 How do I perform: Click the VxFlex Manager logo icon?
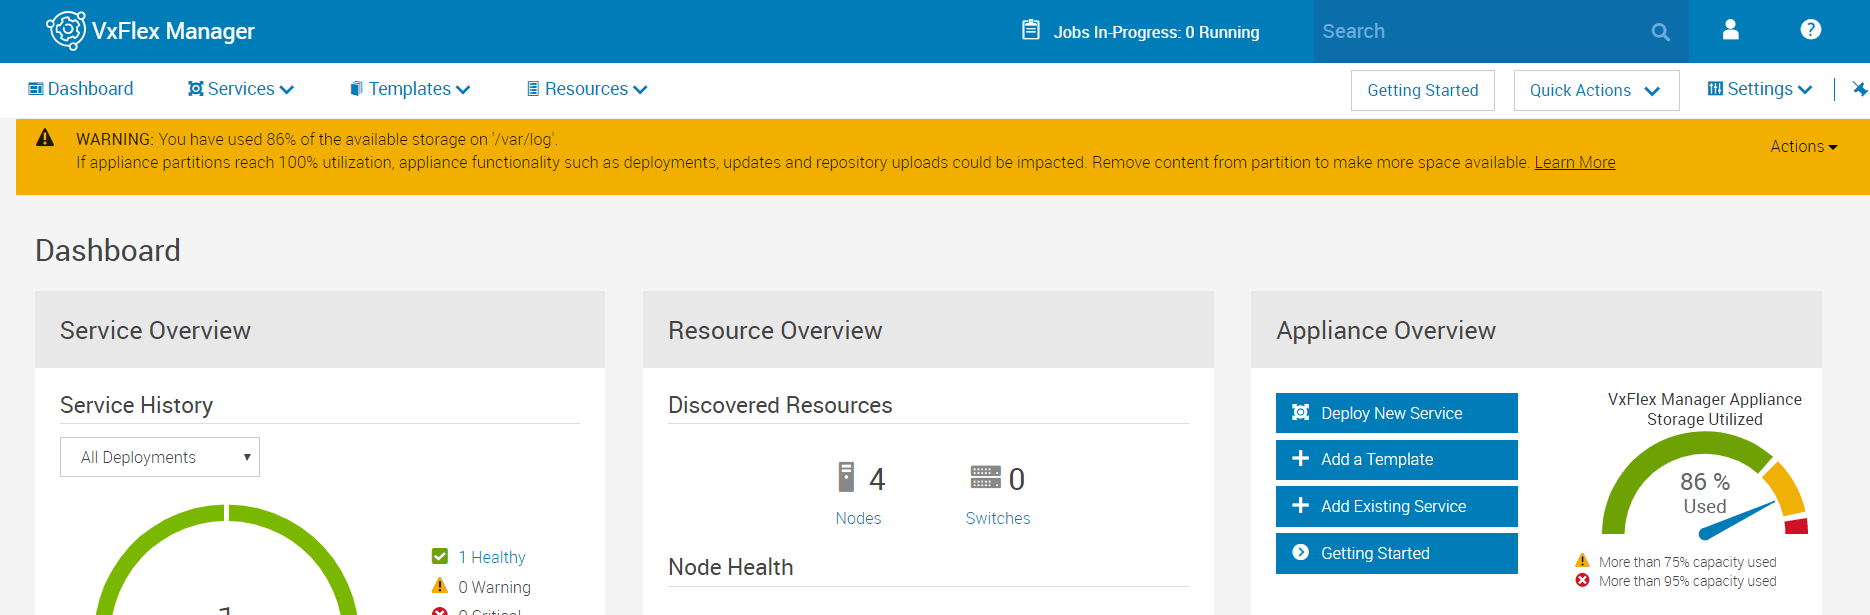point(66,31)
